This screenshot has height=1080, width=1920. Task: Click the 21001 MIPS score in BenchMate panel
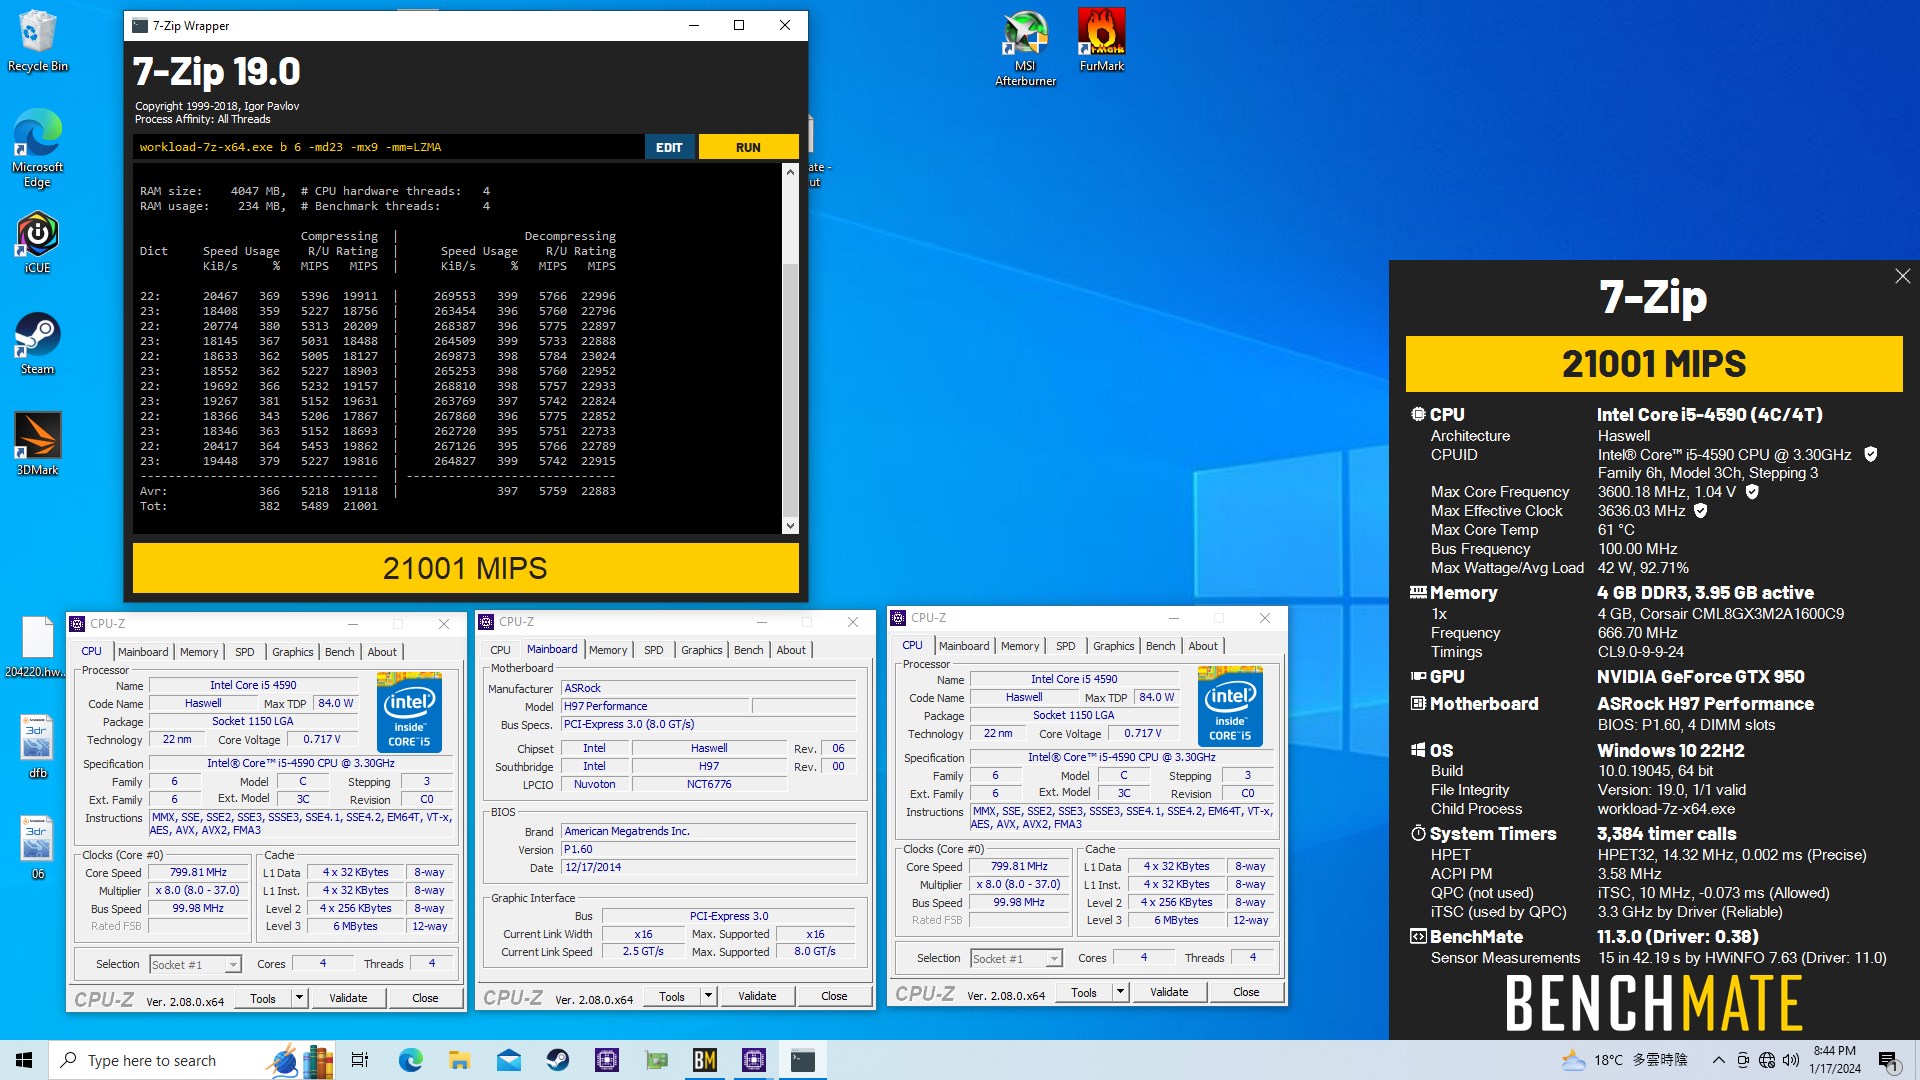pos(1654,364)
